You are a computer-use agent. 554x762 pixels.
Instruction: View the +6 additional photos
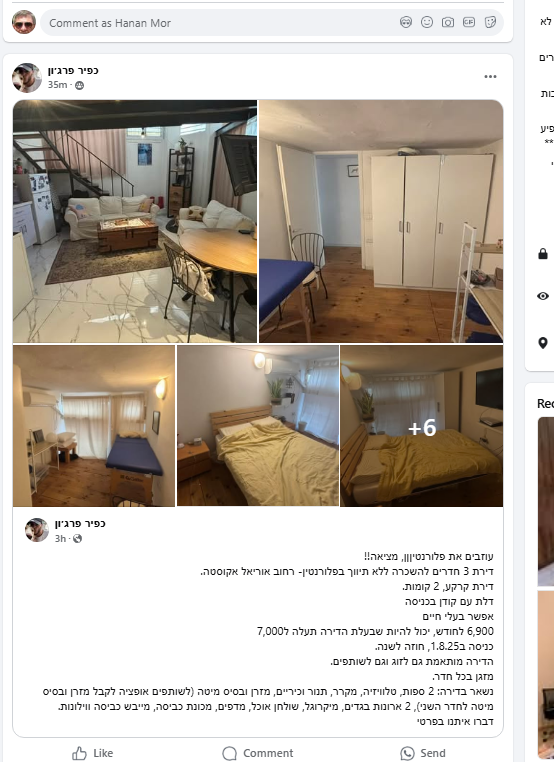click(x=422, y=426)
